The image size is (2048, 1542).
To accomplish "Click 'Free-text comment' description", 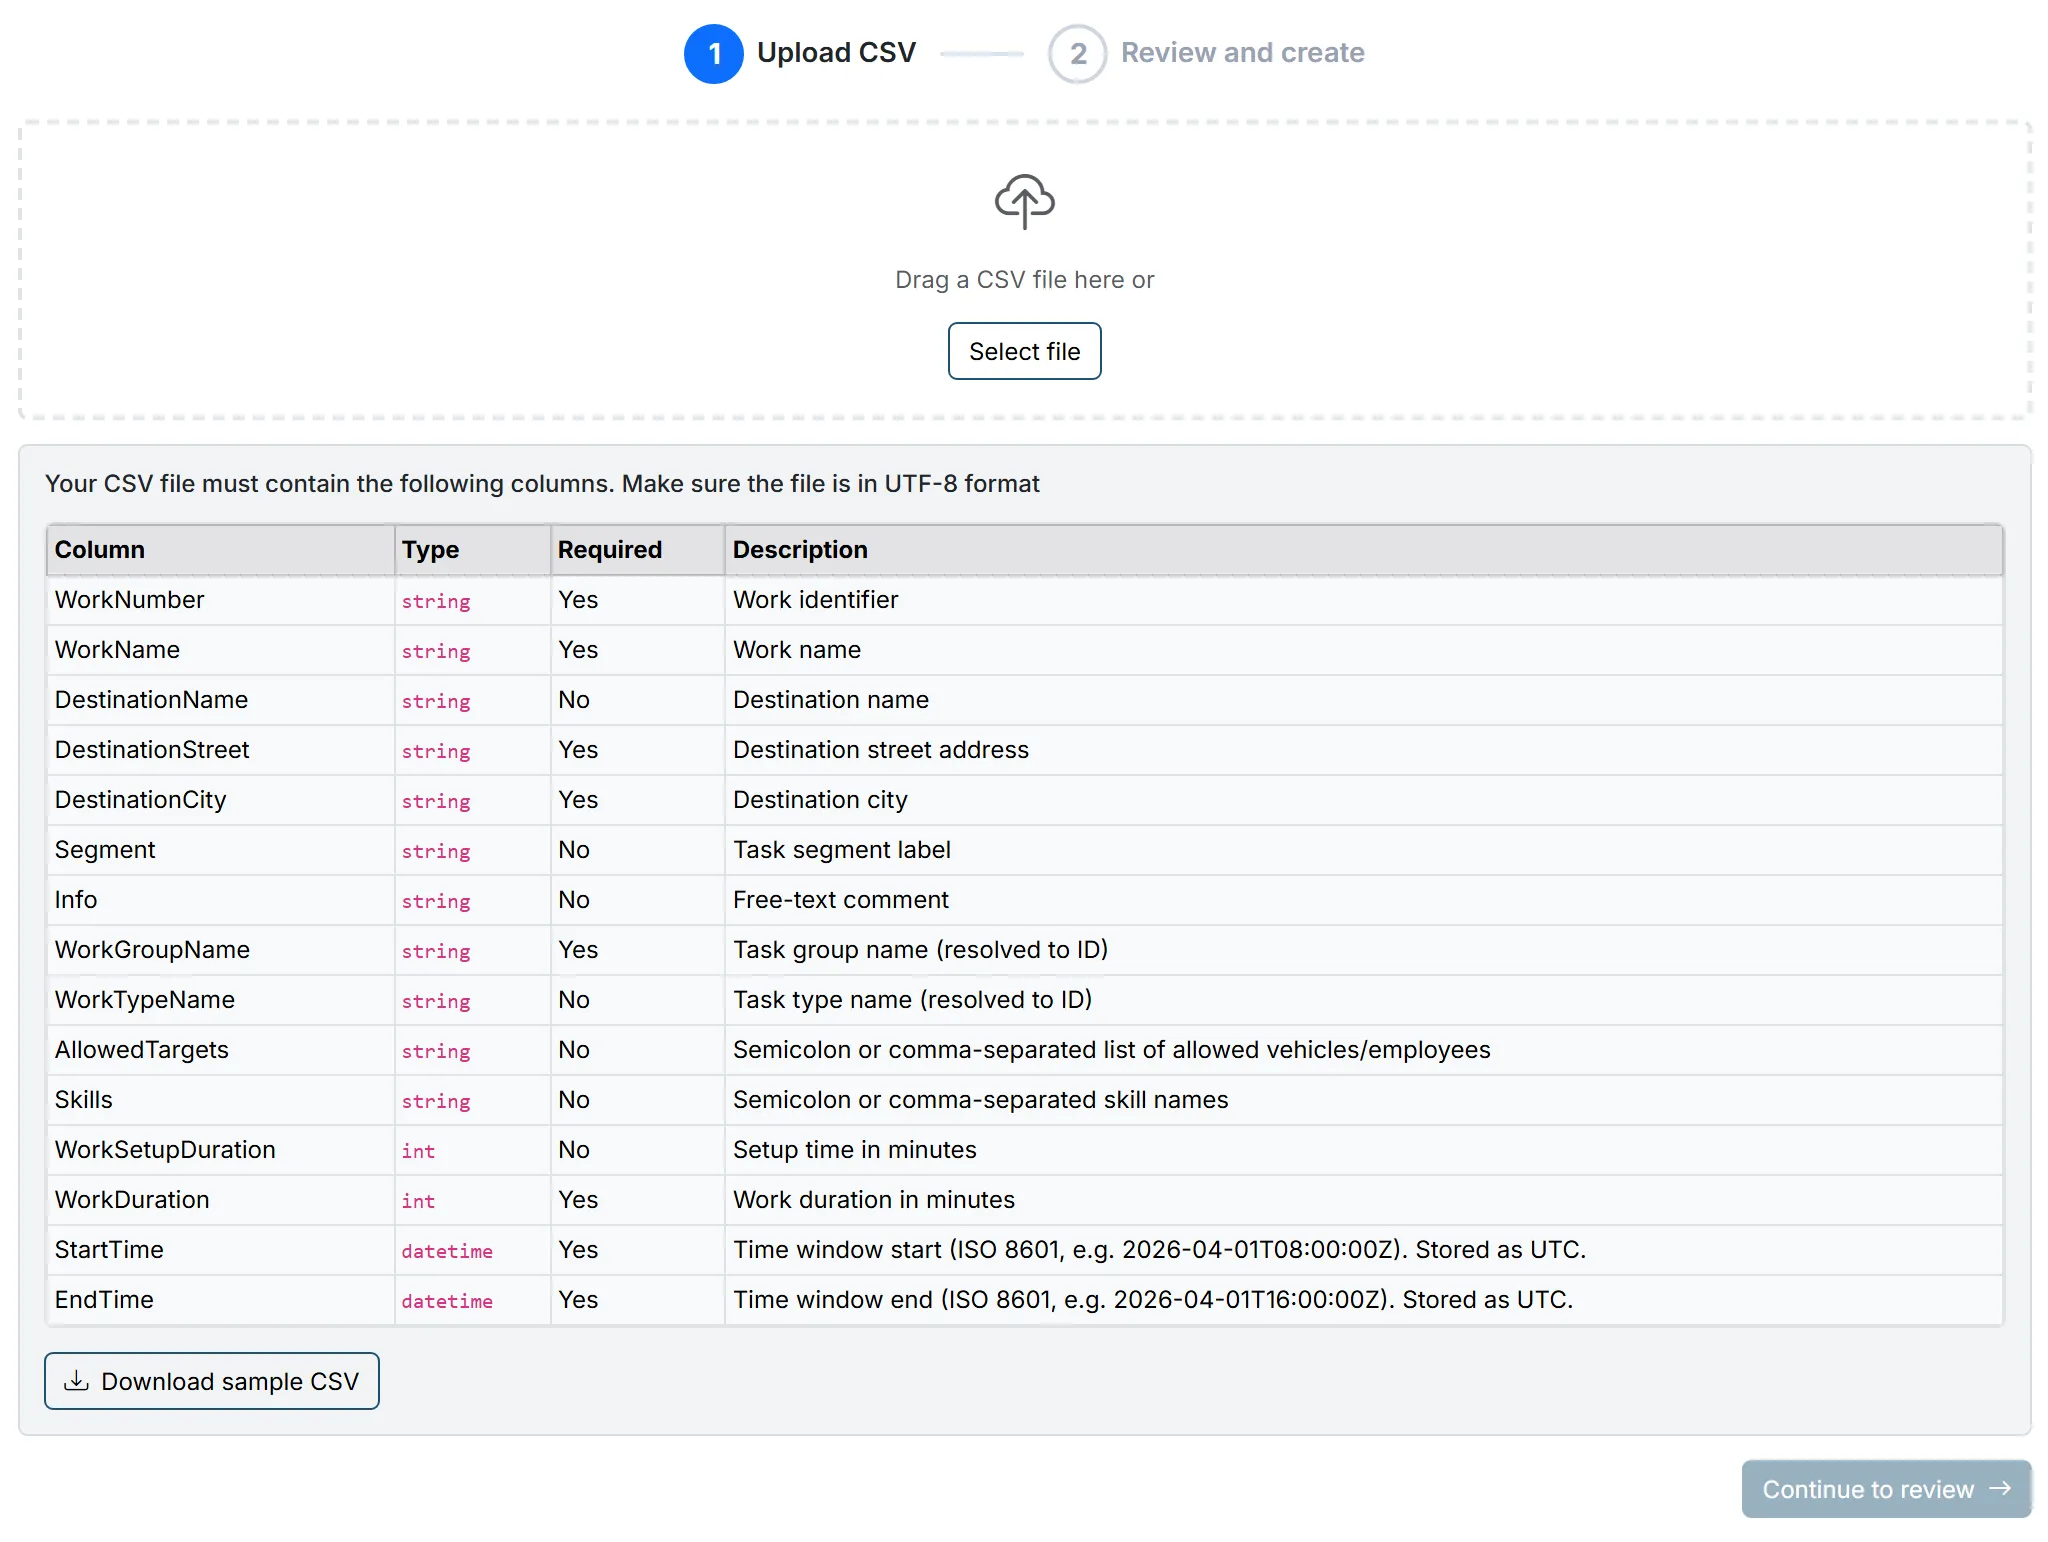I will pos(840,900).
